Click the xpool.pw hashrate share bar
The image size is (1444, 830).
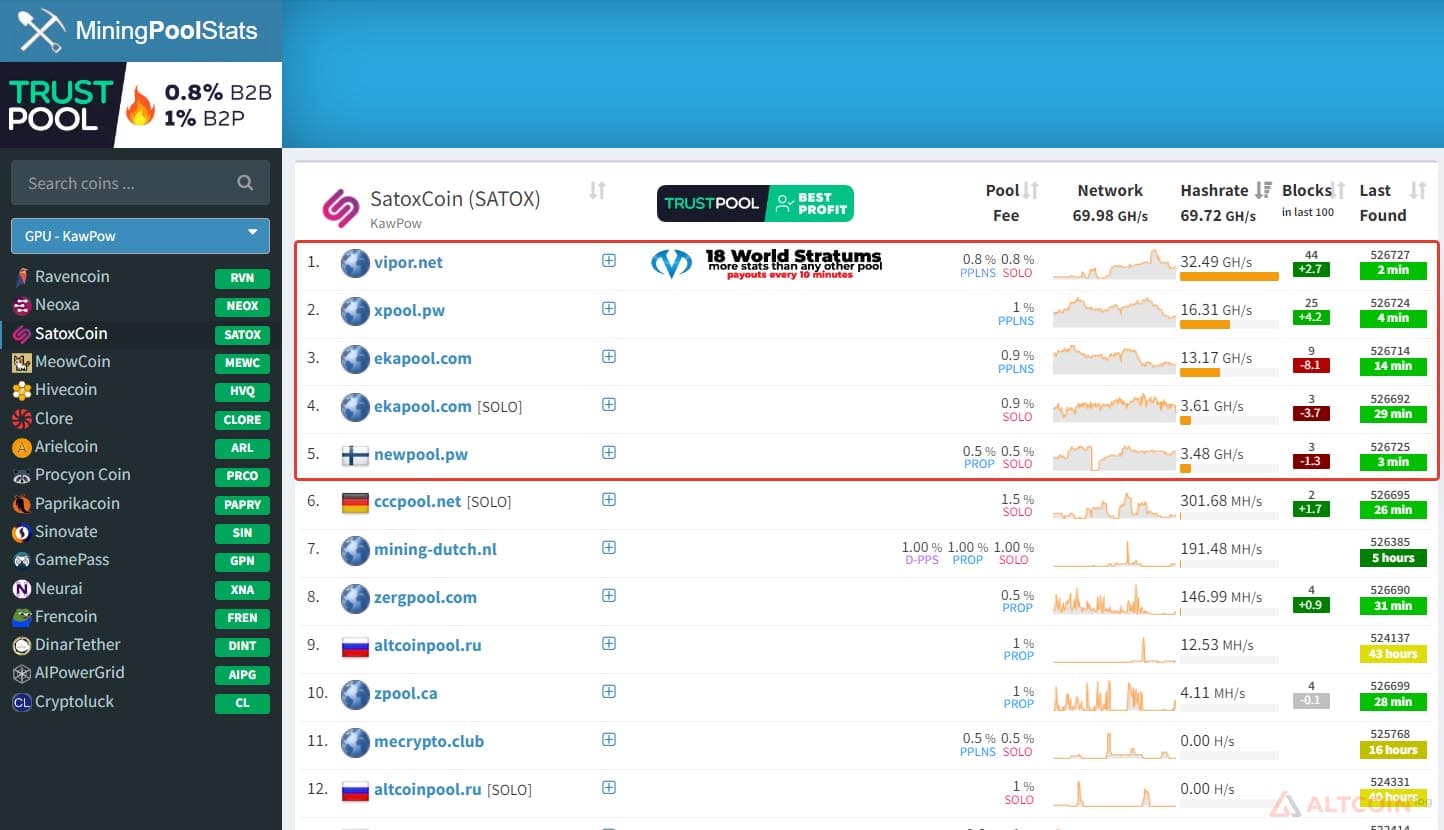[x=1229, y=325]
